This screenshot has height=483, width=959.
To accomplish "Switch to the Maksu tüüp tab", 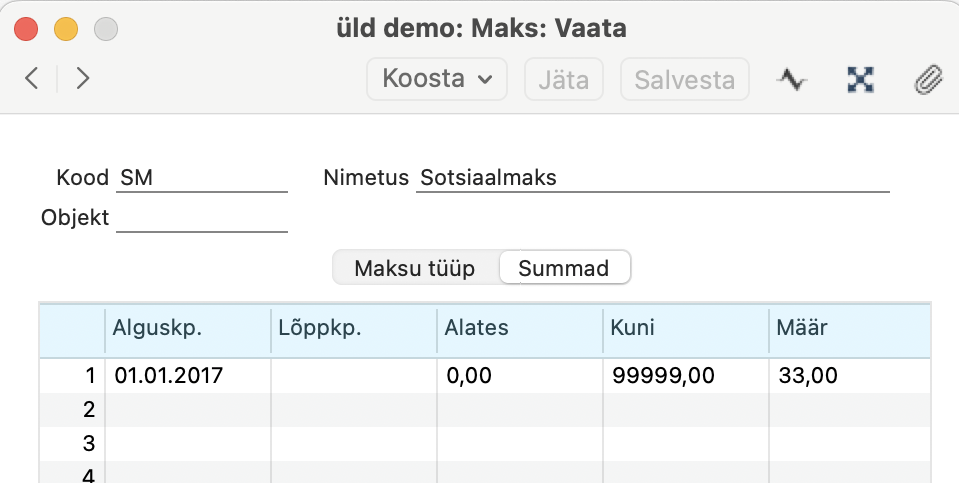I will point(415,268).
